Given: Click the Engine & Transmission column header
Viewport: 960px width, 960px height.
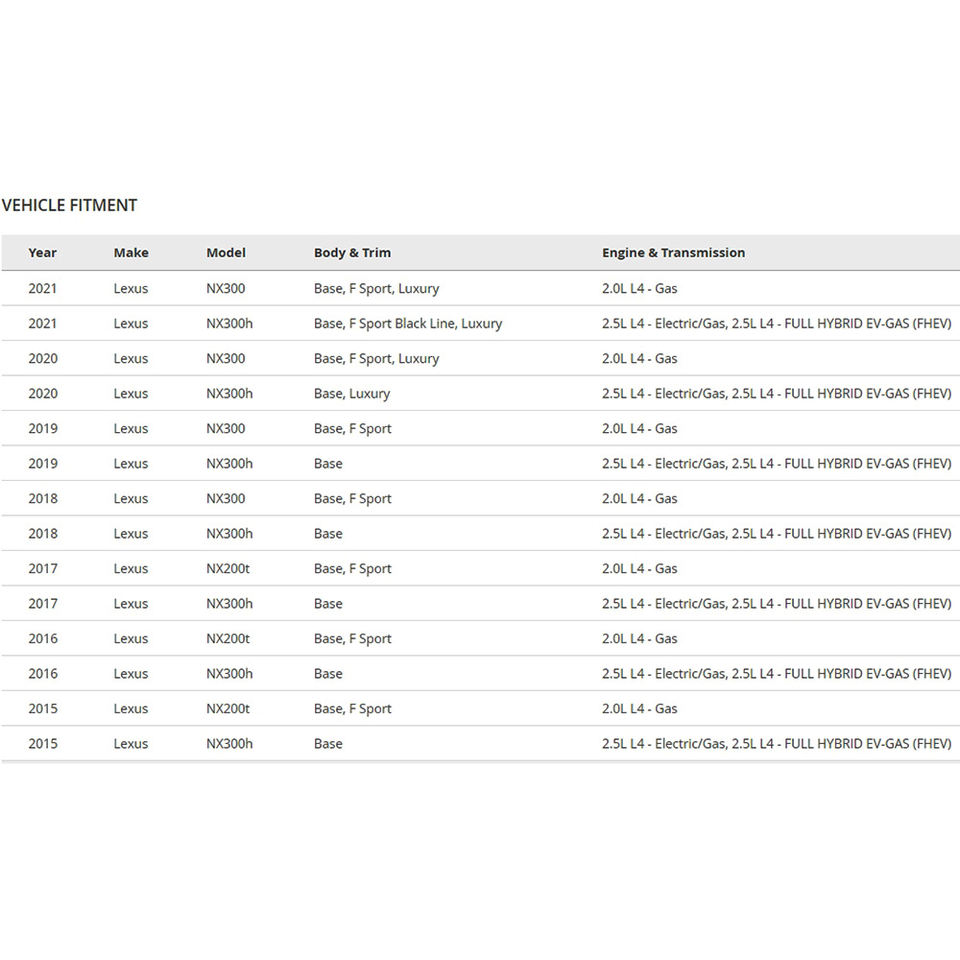Looking at the screenshot, I should click(x=673, y=253).
